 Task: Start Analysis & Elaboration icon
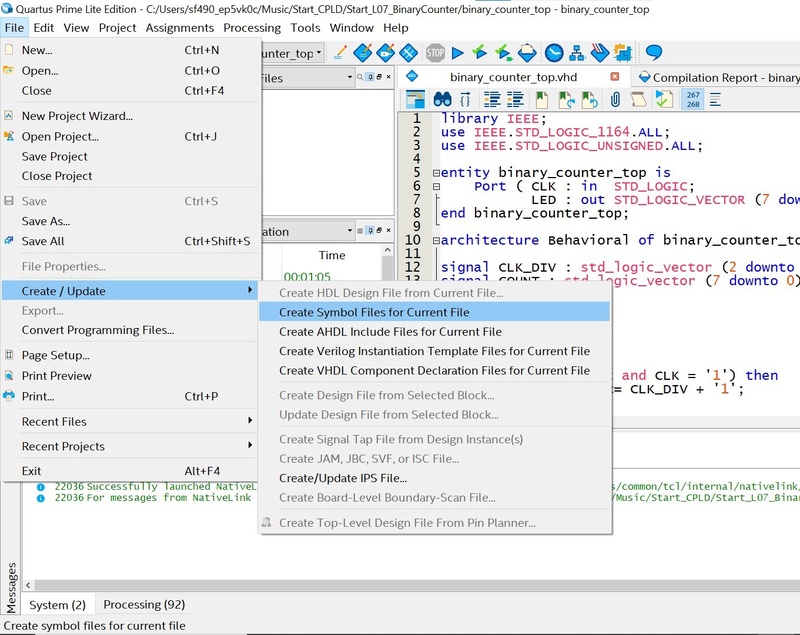(x=480, y=53)
